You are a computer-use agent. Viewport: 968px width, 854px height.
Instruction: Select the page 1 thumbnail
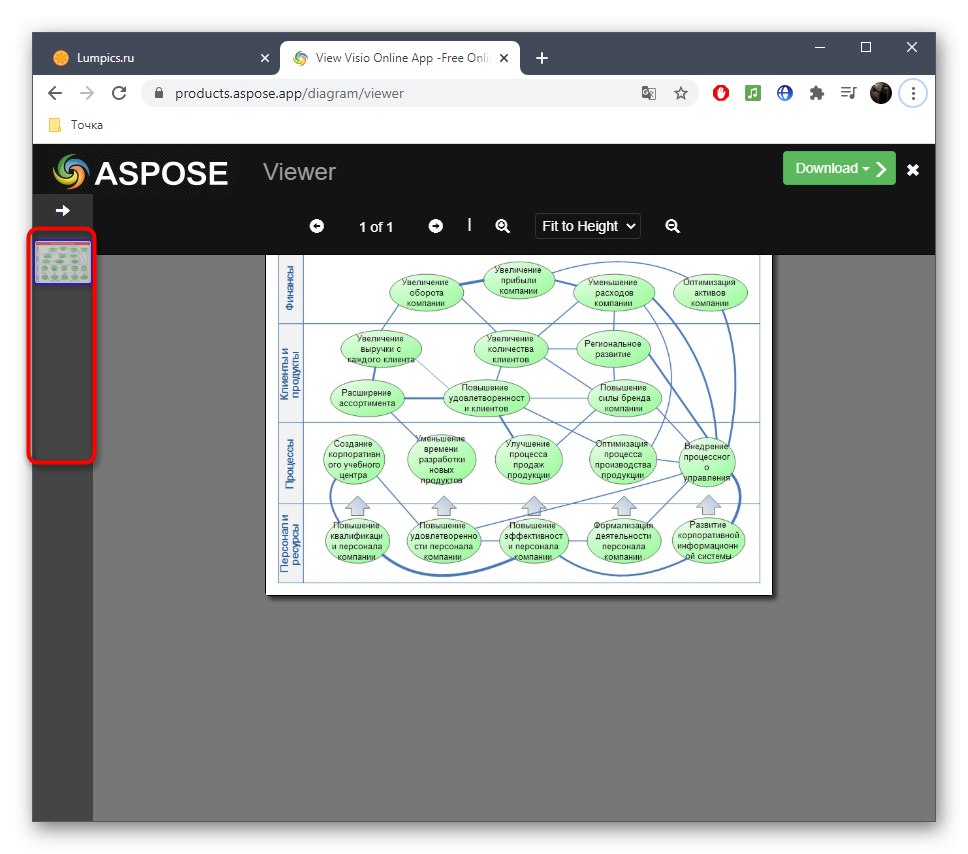pos(62,262)
